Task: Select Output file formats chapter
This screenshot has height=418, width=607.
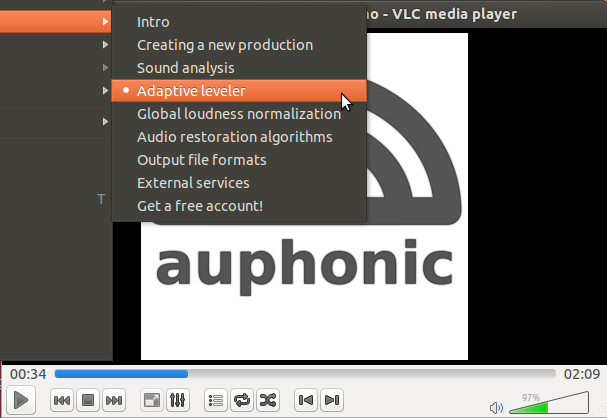Action: pyautogui.click(x=239, y=160)
